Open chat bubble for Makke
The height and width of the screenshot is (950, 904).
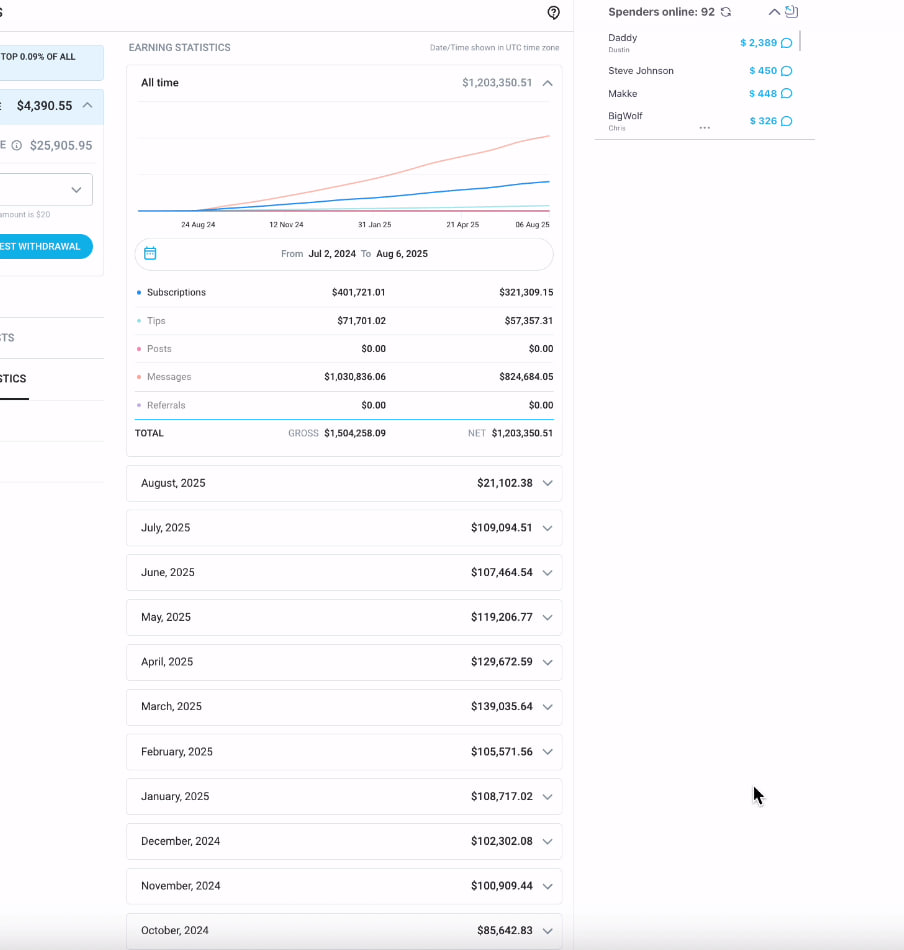pyautogui.click(x=786, y=94)
